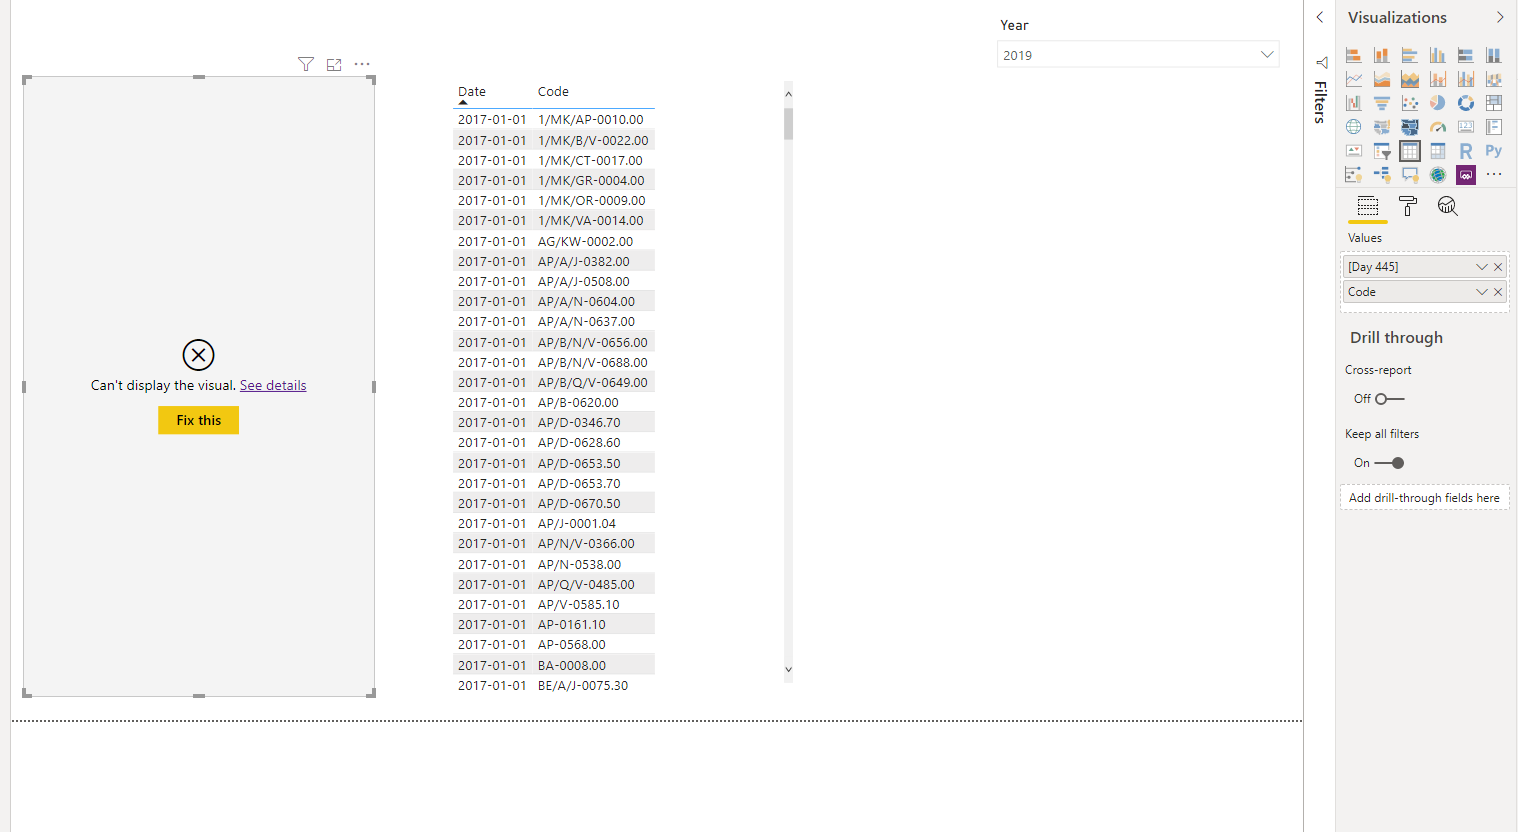This screenshot has width=1518, height=832.
Task: Open the Analytics magnifier tab
Action: 1447,207
